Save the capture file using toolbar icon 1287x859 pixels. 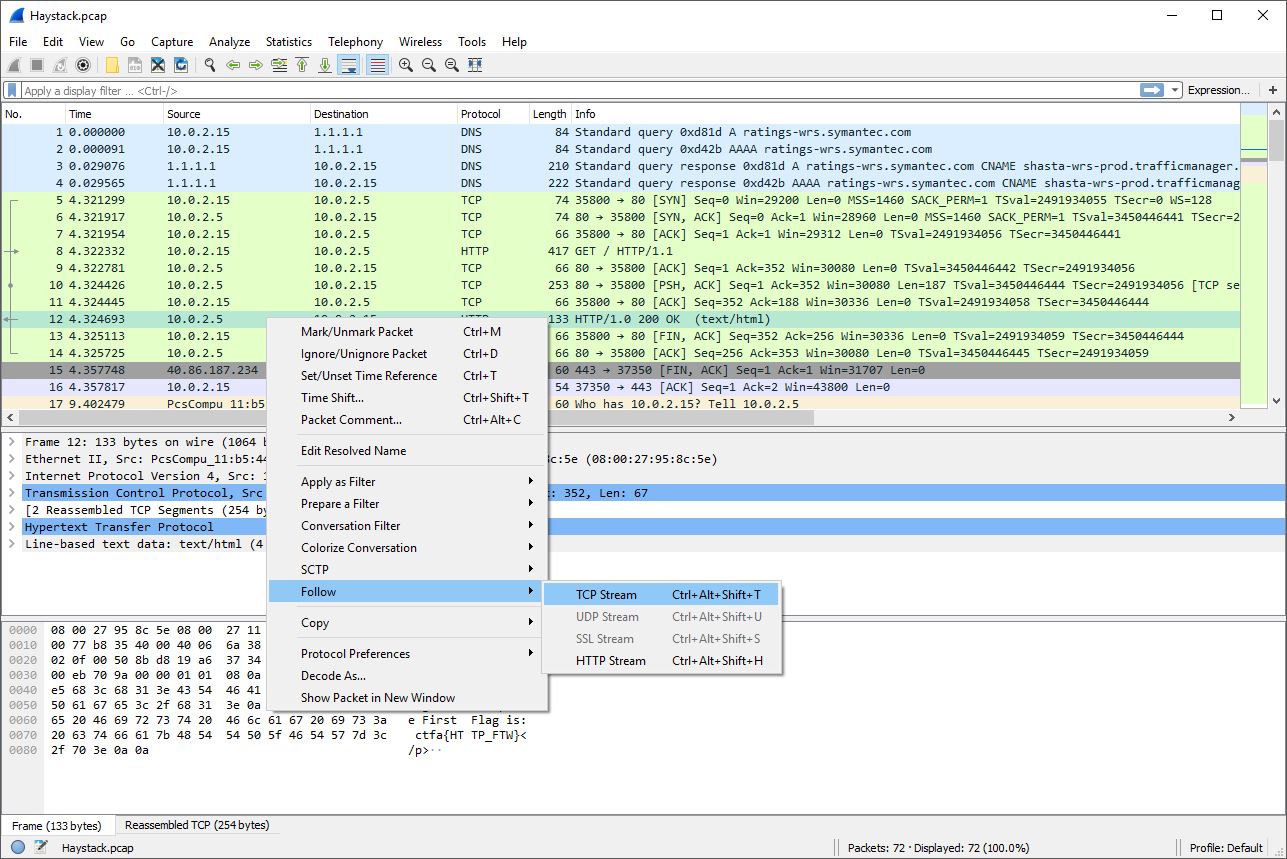point(135,65)
